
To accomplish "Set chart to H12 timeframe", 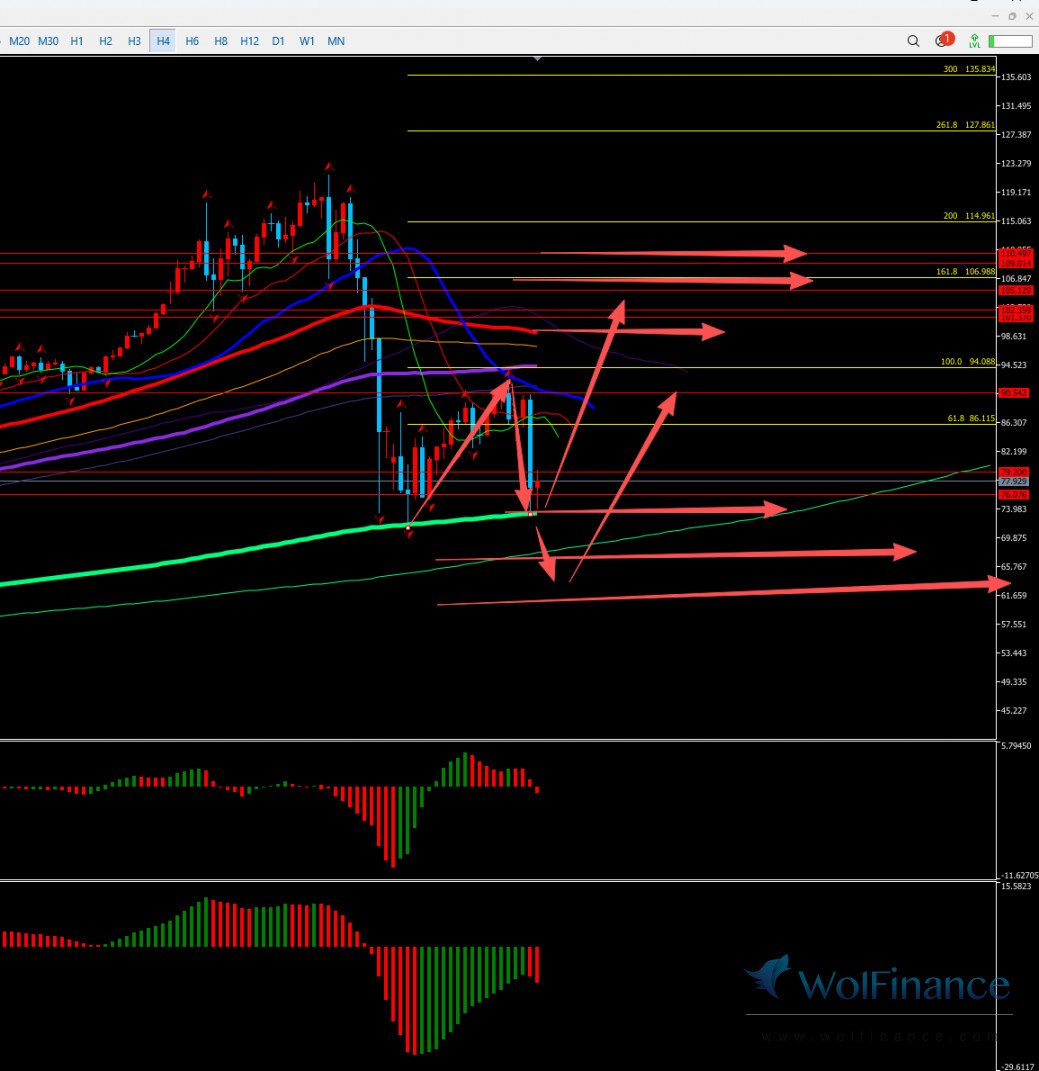I will click(250, 41).
